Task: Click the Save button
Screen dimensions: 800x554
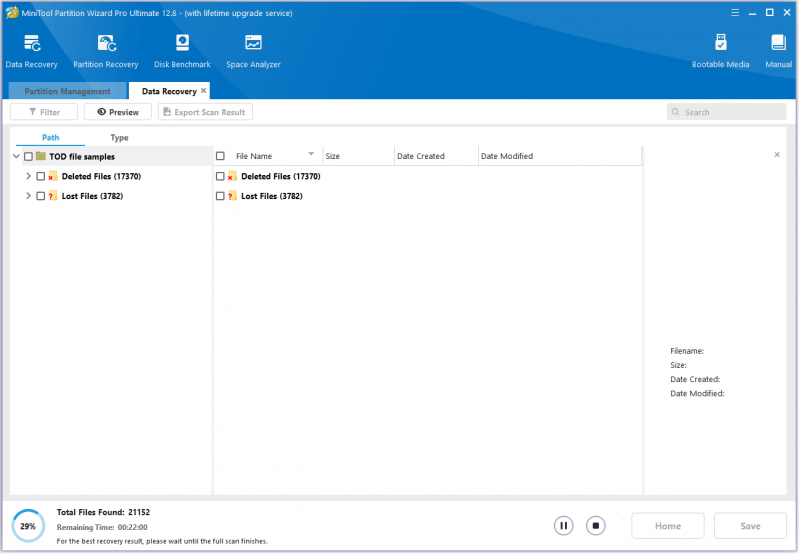Action: coord(750,526)
